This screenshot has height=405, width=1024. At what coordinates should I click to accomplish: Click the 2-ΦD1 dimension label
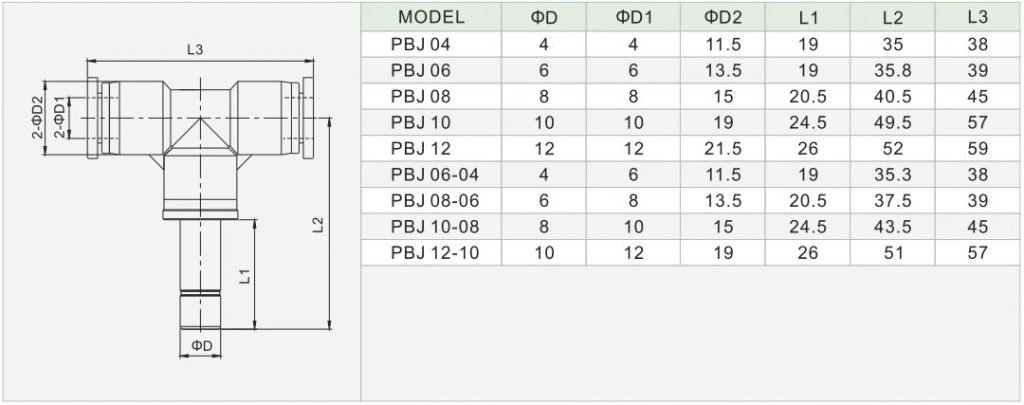[x=59, y=118]
